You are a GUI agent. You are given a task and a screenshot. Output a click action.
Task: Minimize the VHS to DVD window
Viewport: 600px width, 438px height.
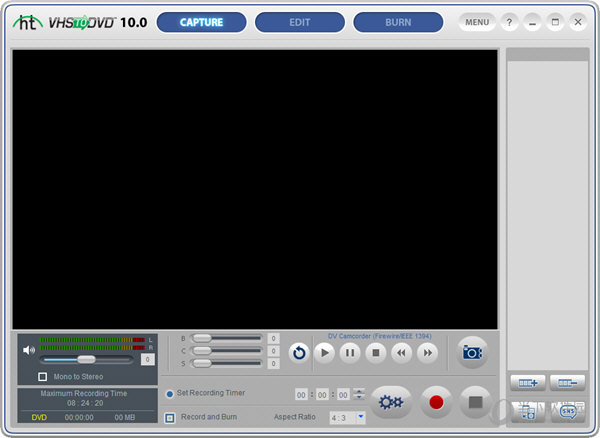coord(532,22)
